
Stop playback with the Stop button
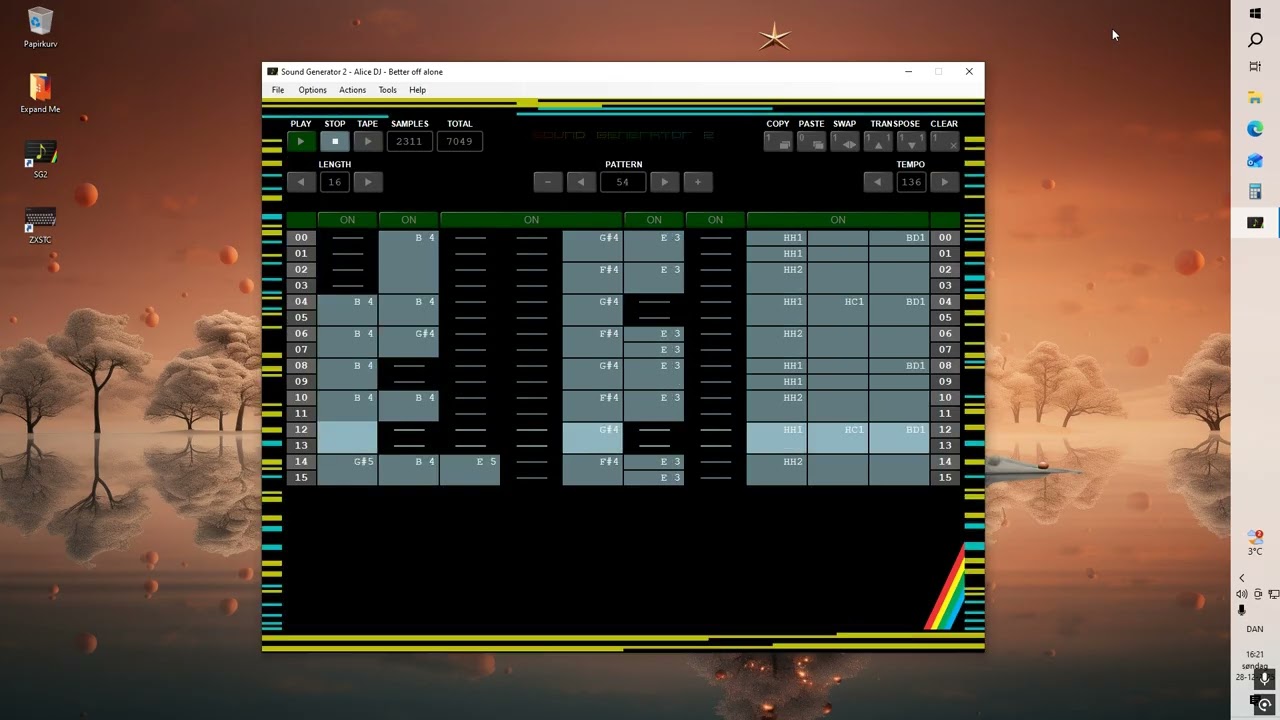coord(335,142)
